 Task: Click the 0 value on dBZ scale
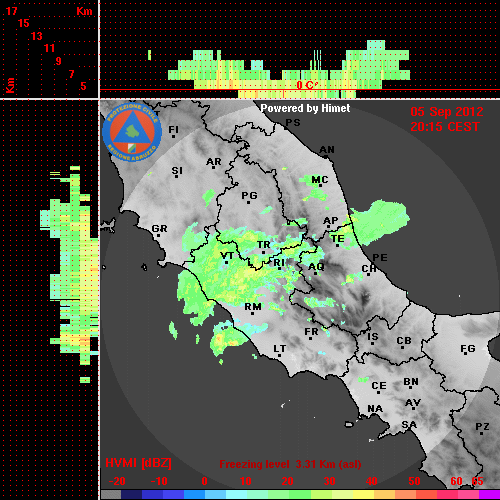(204, 481)
